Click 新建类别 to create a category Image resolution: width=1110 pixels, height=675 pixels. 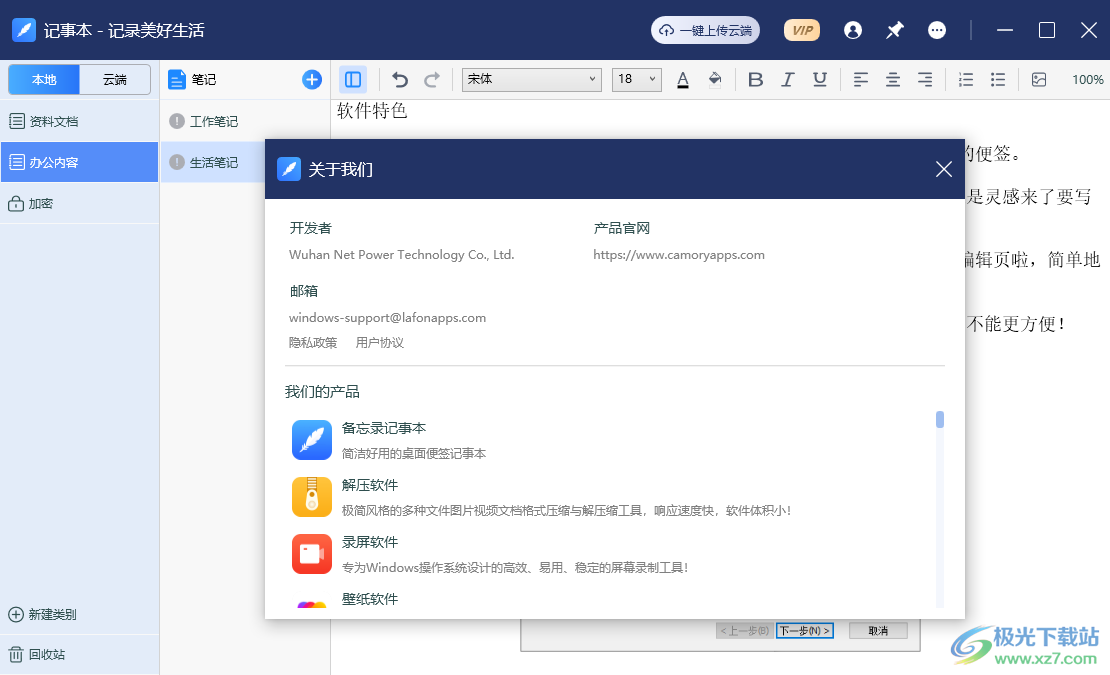pyautogui.click(x=42, y=614)
